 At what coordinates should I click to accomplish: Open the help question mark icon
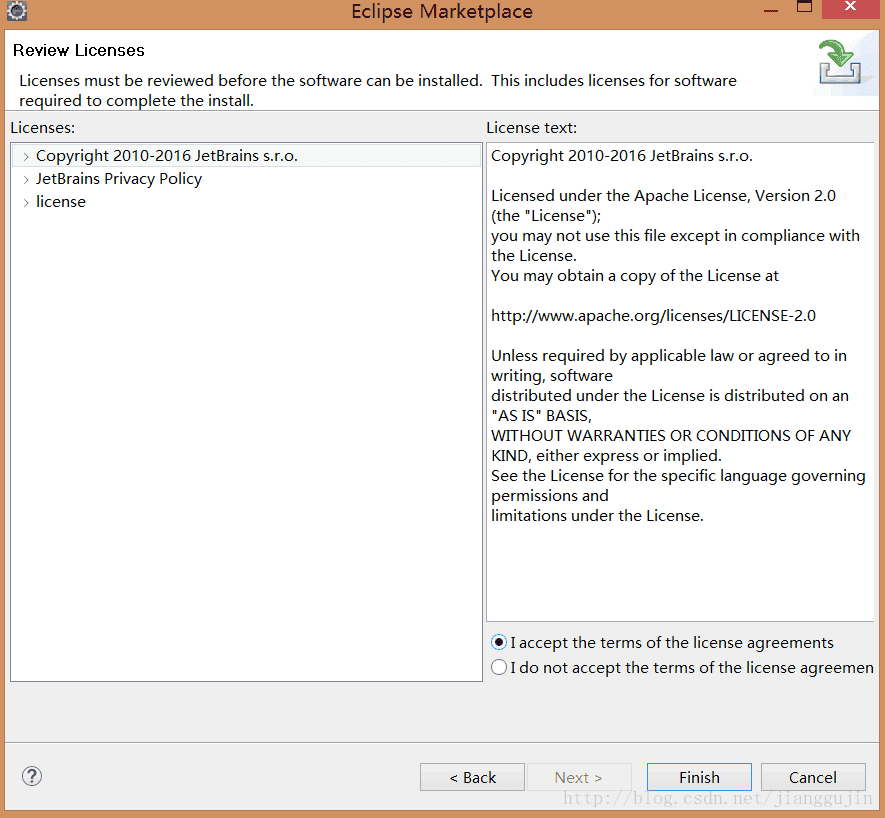point(32,776)
